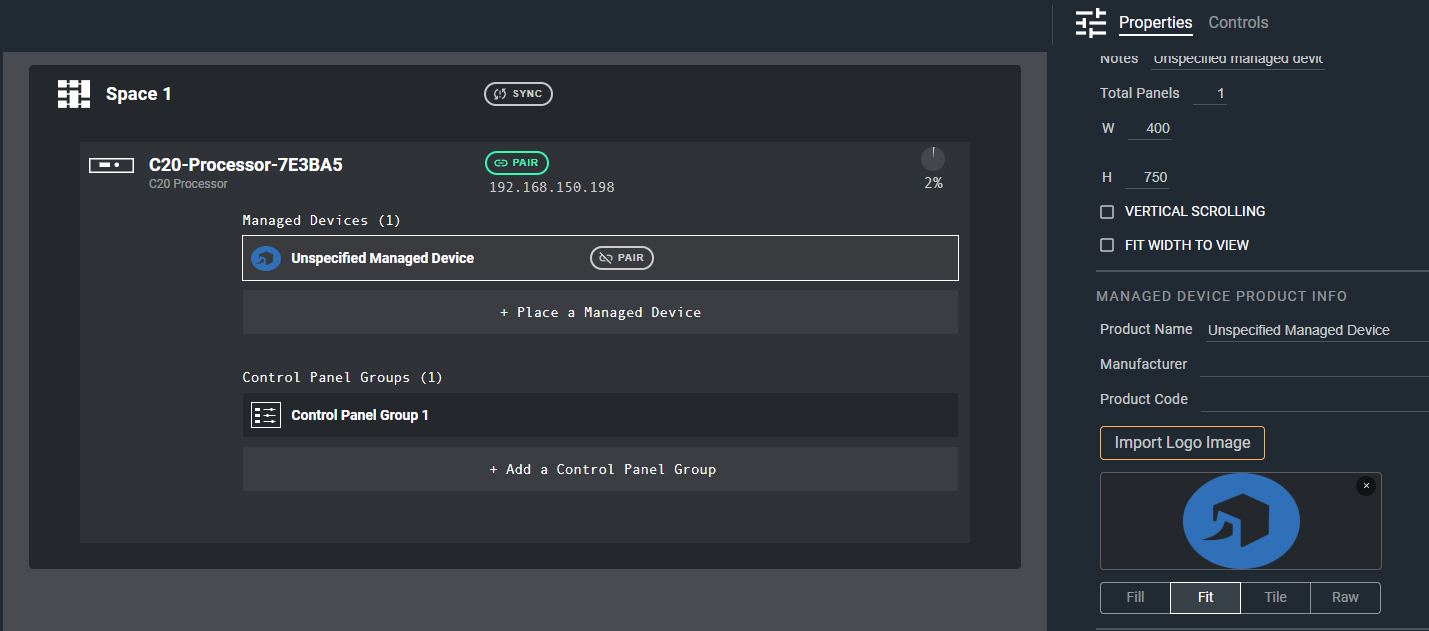The width and height of the screenshot is (1429, 631).
Task: Select the Tile image mode
Action: [1275, 598]
